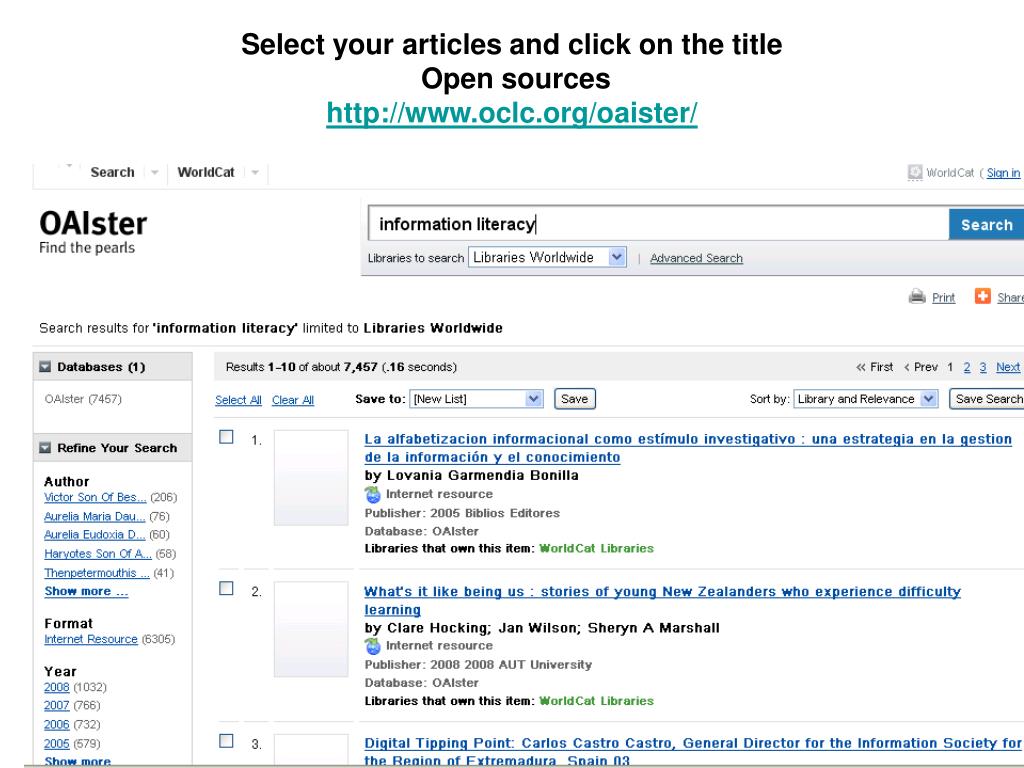Screen dimensions: 1024x768
Task: Go to Next results page
Action: [1008, 368]
